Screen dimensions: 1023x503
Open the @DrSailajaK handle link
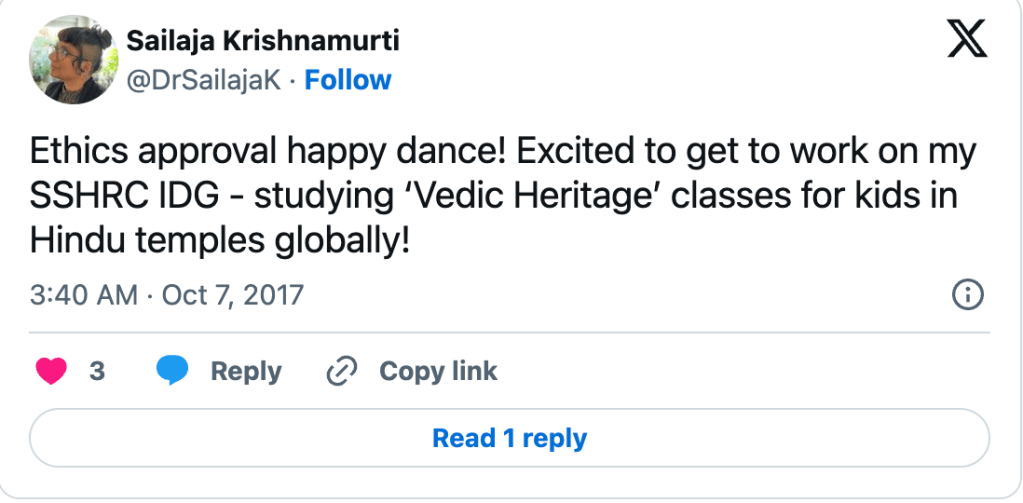coord(203,80)
